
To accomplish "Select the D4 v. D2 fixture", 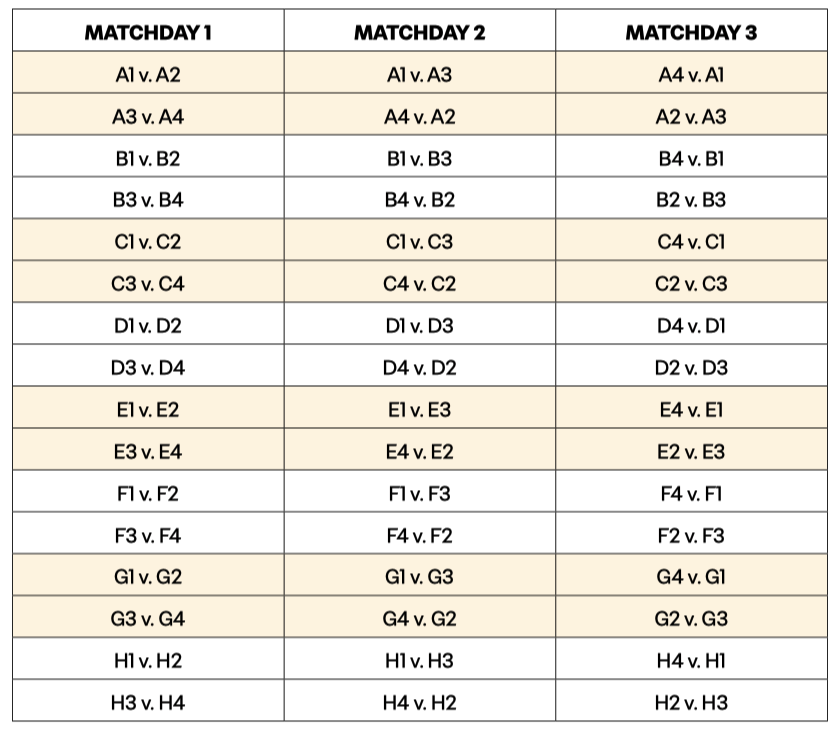I will 420,368.
